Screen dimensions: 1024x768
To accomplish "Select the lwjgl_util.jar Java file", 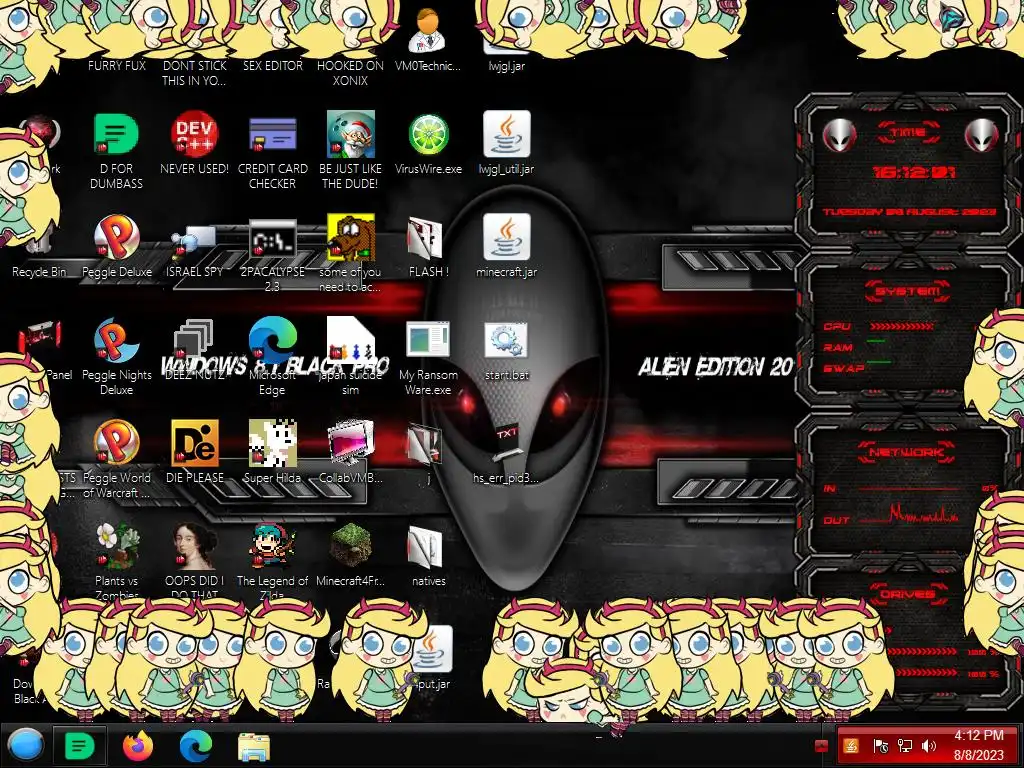I will point(506,144).
